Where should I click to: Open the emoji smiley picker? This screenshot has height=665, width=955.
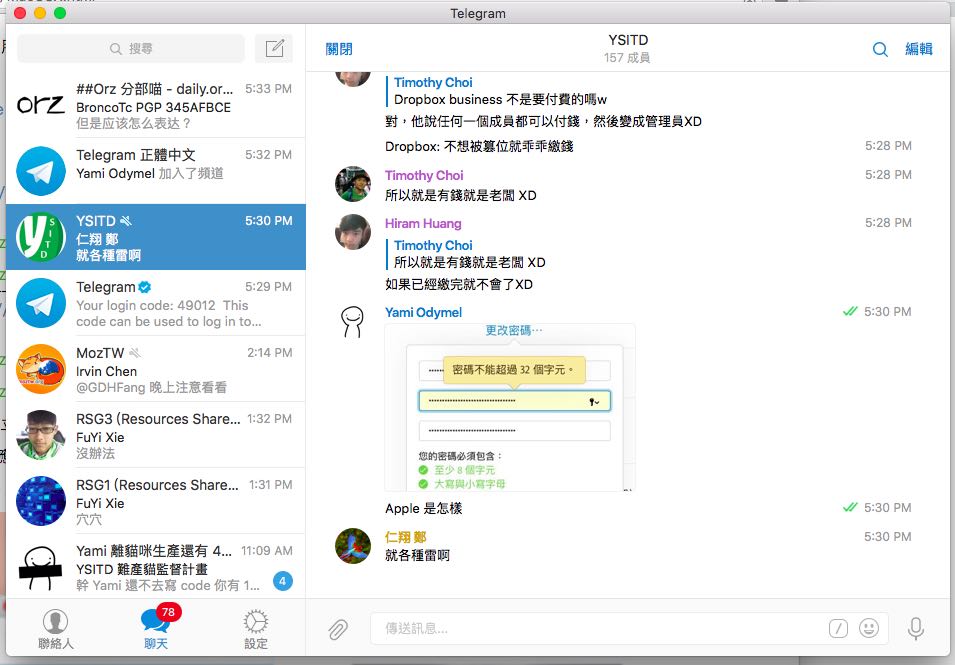point(869,628)
